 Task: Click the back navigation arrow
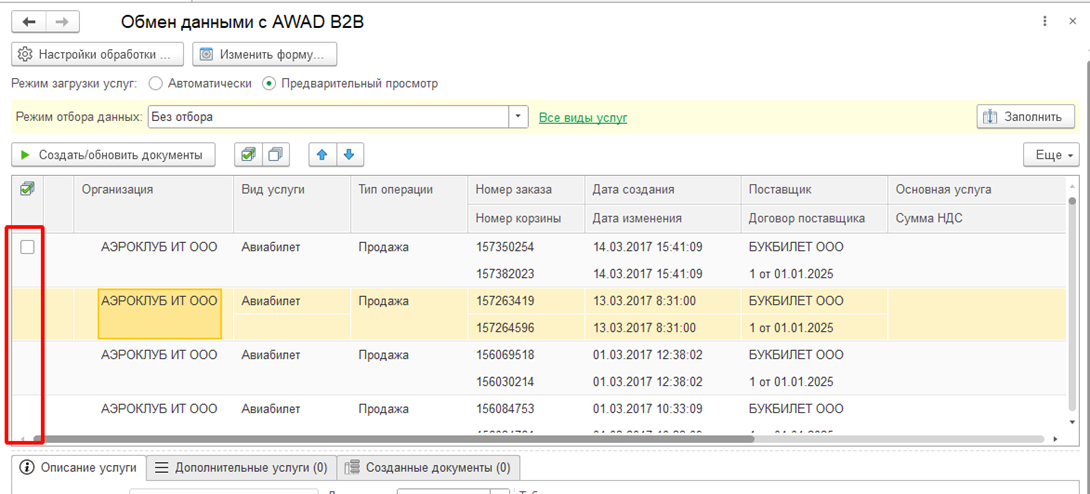[29, 22]
